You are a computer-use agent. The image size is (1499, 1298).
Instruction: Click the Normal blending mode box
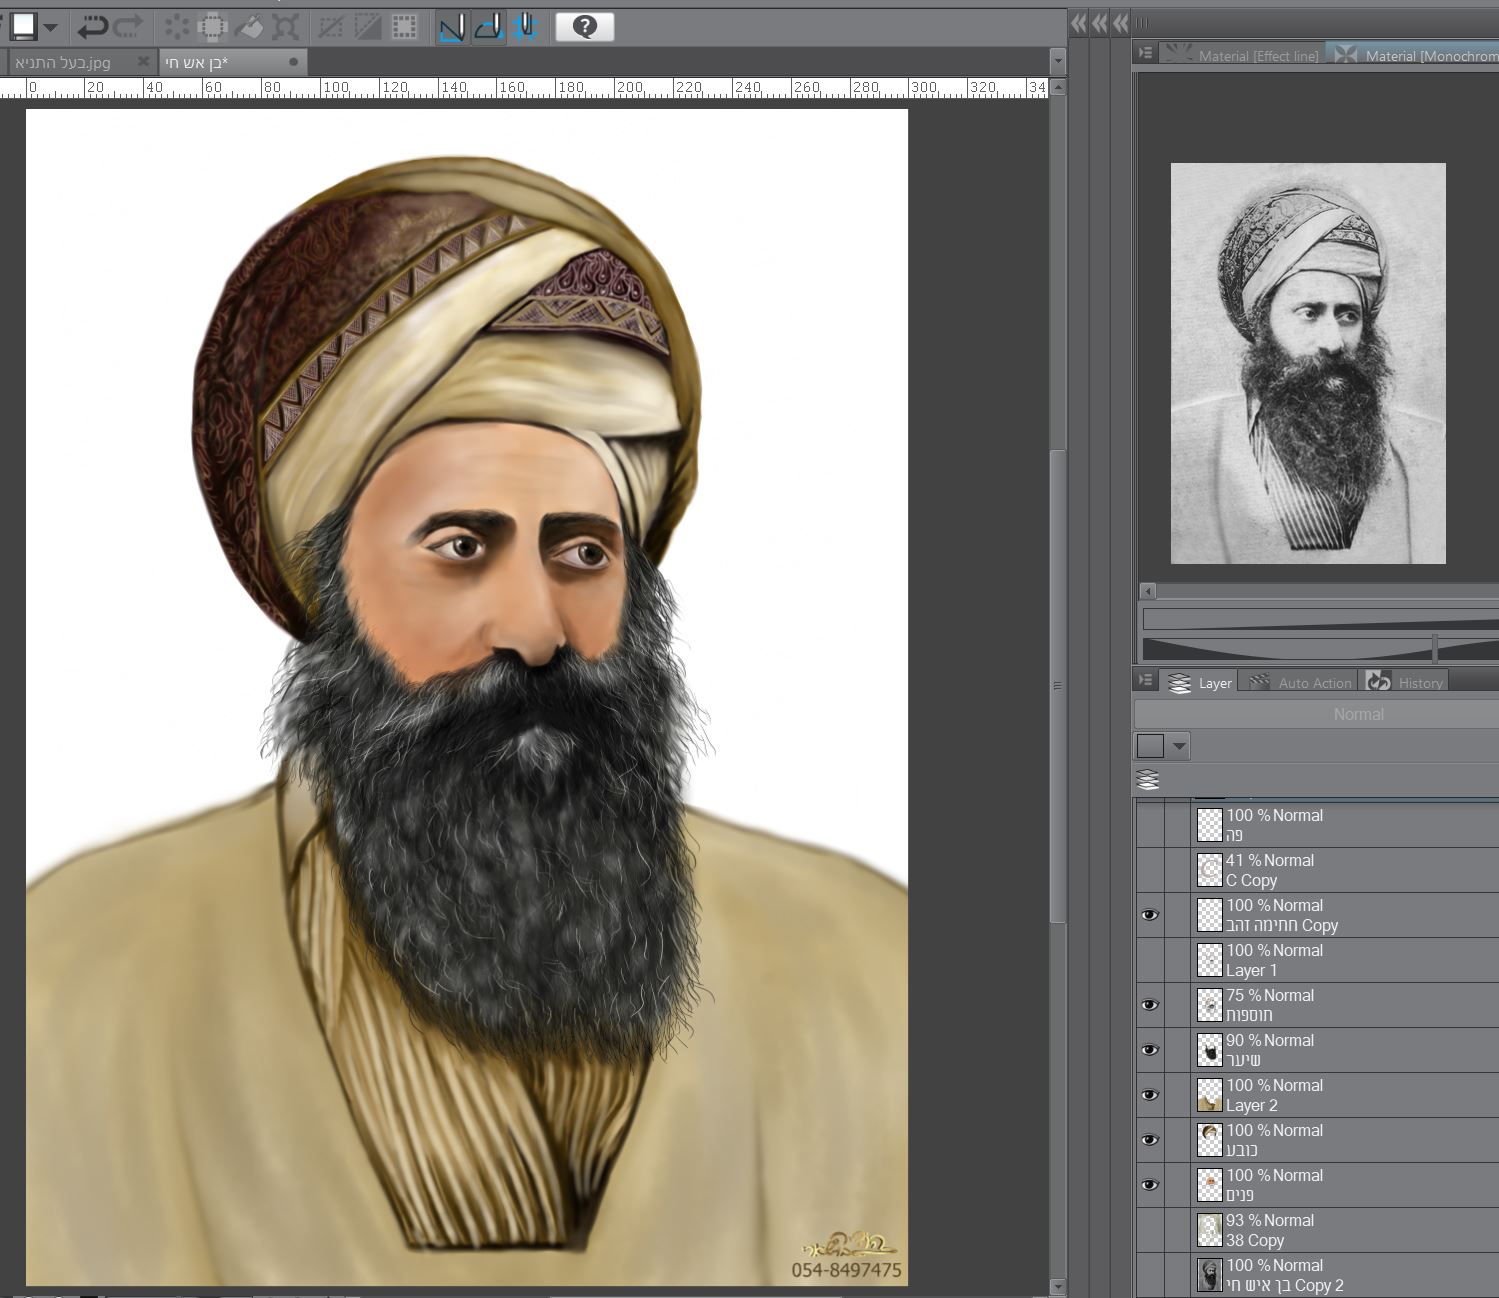[1357, 714]
